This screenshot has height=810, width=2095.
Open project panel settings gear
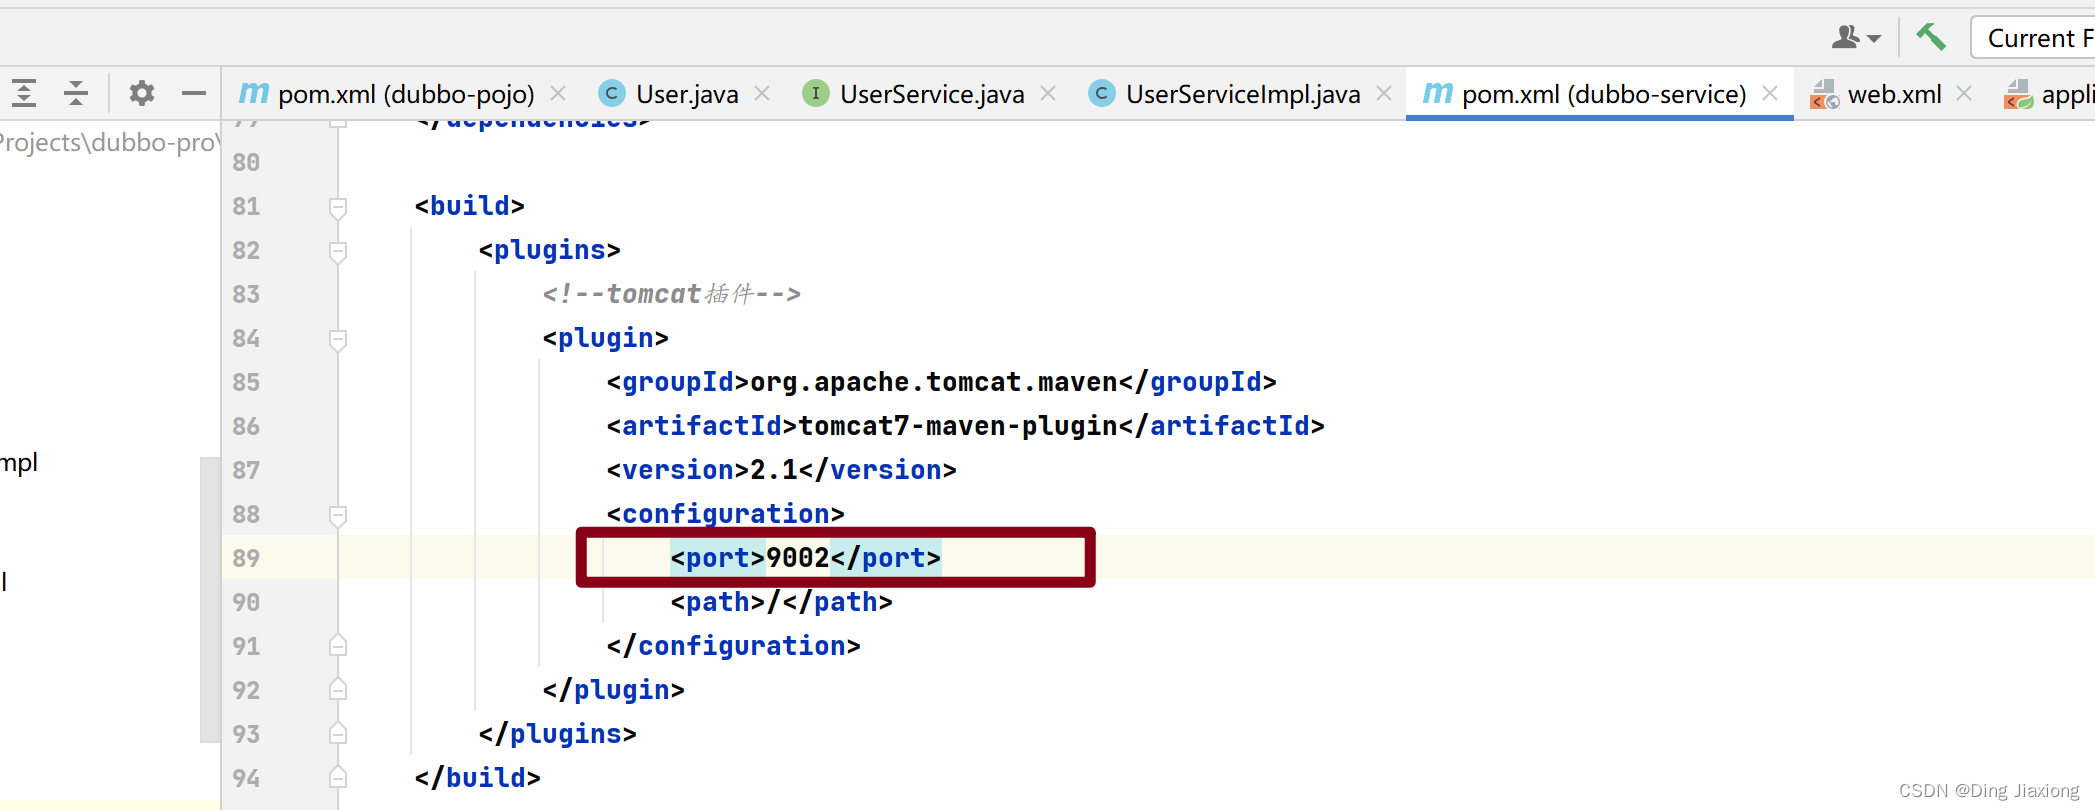(x=142, y=94)
